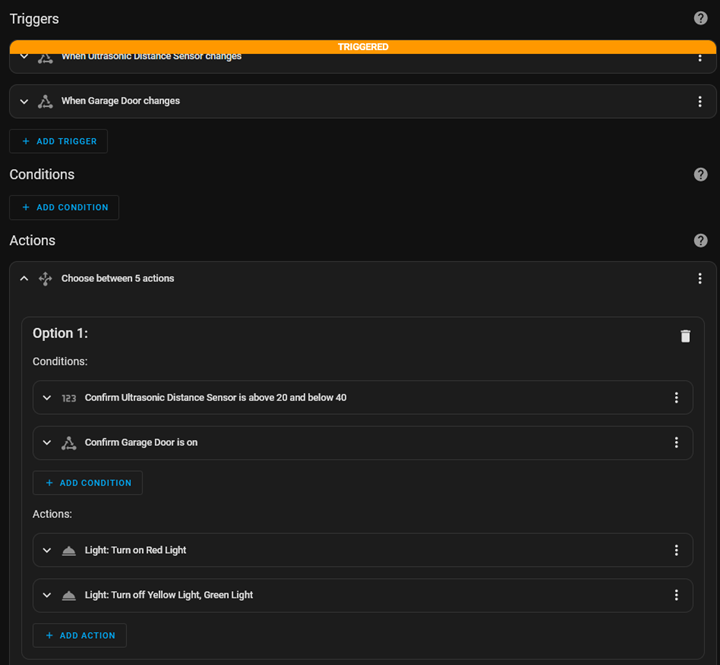Open three-dot menu for Garage Door trigger

point(700,101)
